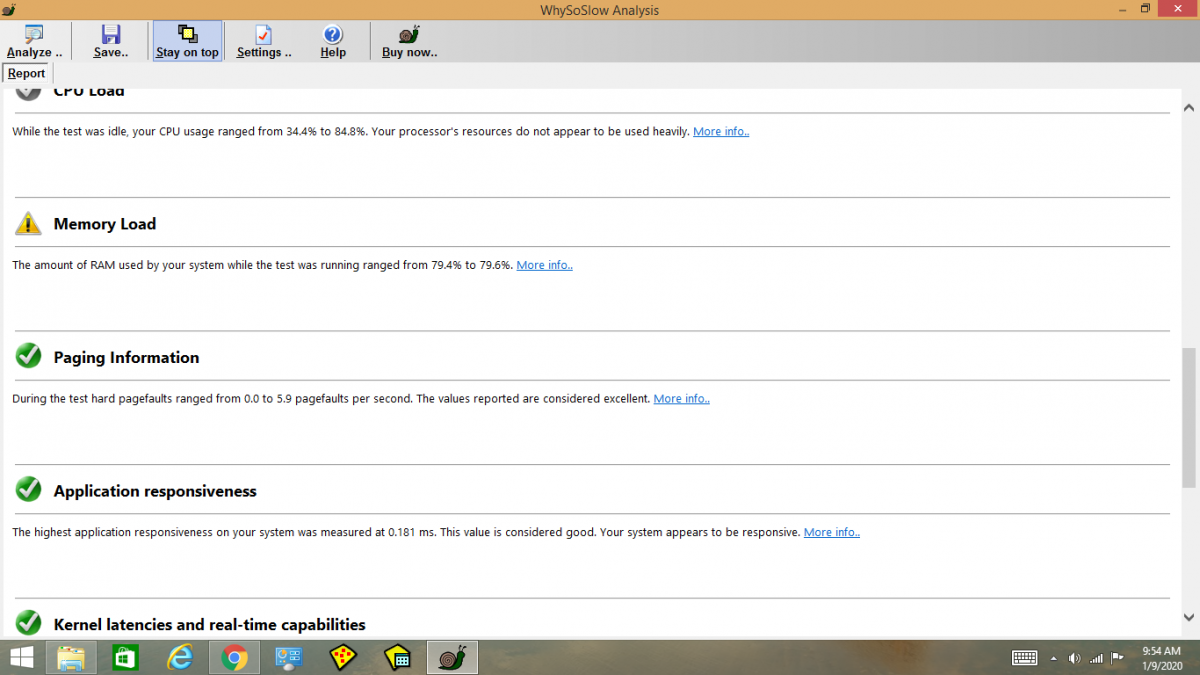Open the Settings dialog
The width and height of the screenshot is (1200, 675).
click(264, 42)
